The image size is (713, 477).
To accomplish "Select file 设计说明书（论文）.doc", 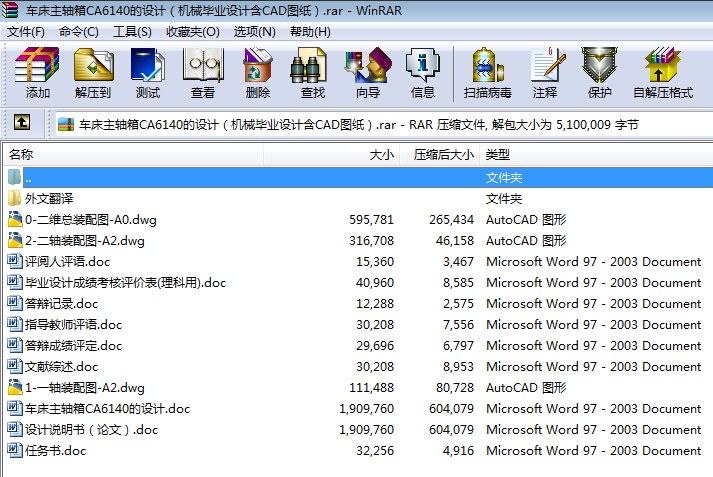I will click(91, 429).
